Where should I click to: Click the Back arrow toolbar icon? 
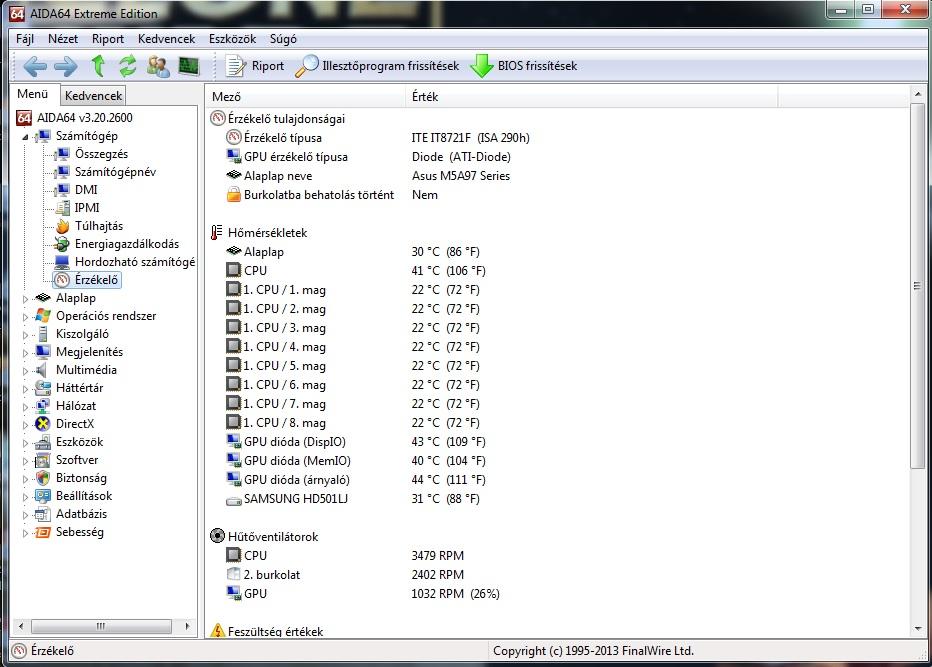(x=35, y=66)
